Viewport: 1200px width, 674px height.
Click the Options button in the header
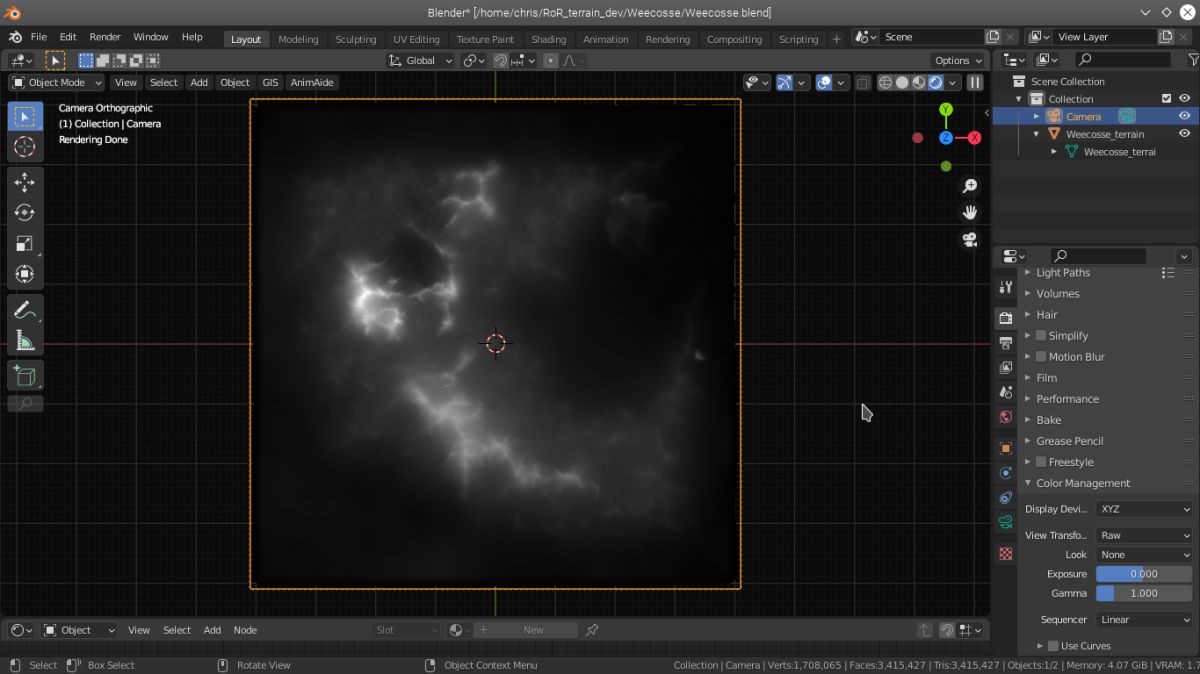[957, 60]
